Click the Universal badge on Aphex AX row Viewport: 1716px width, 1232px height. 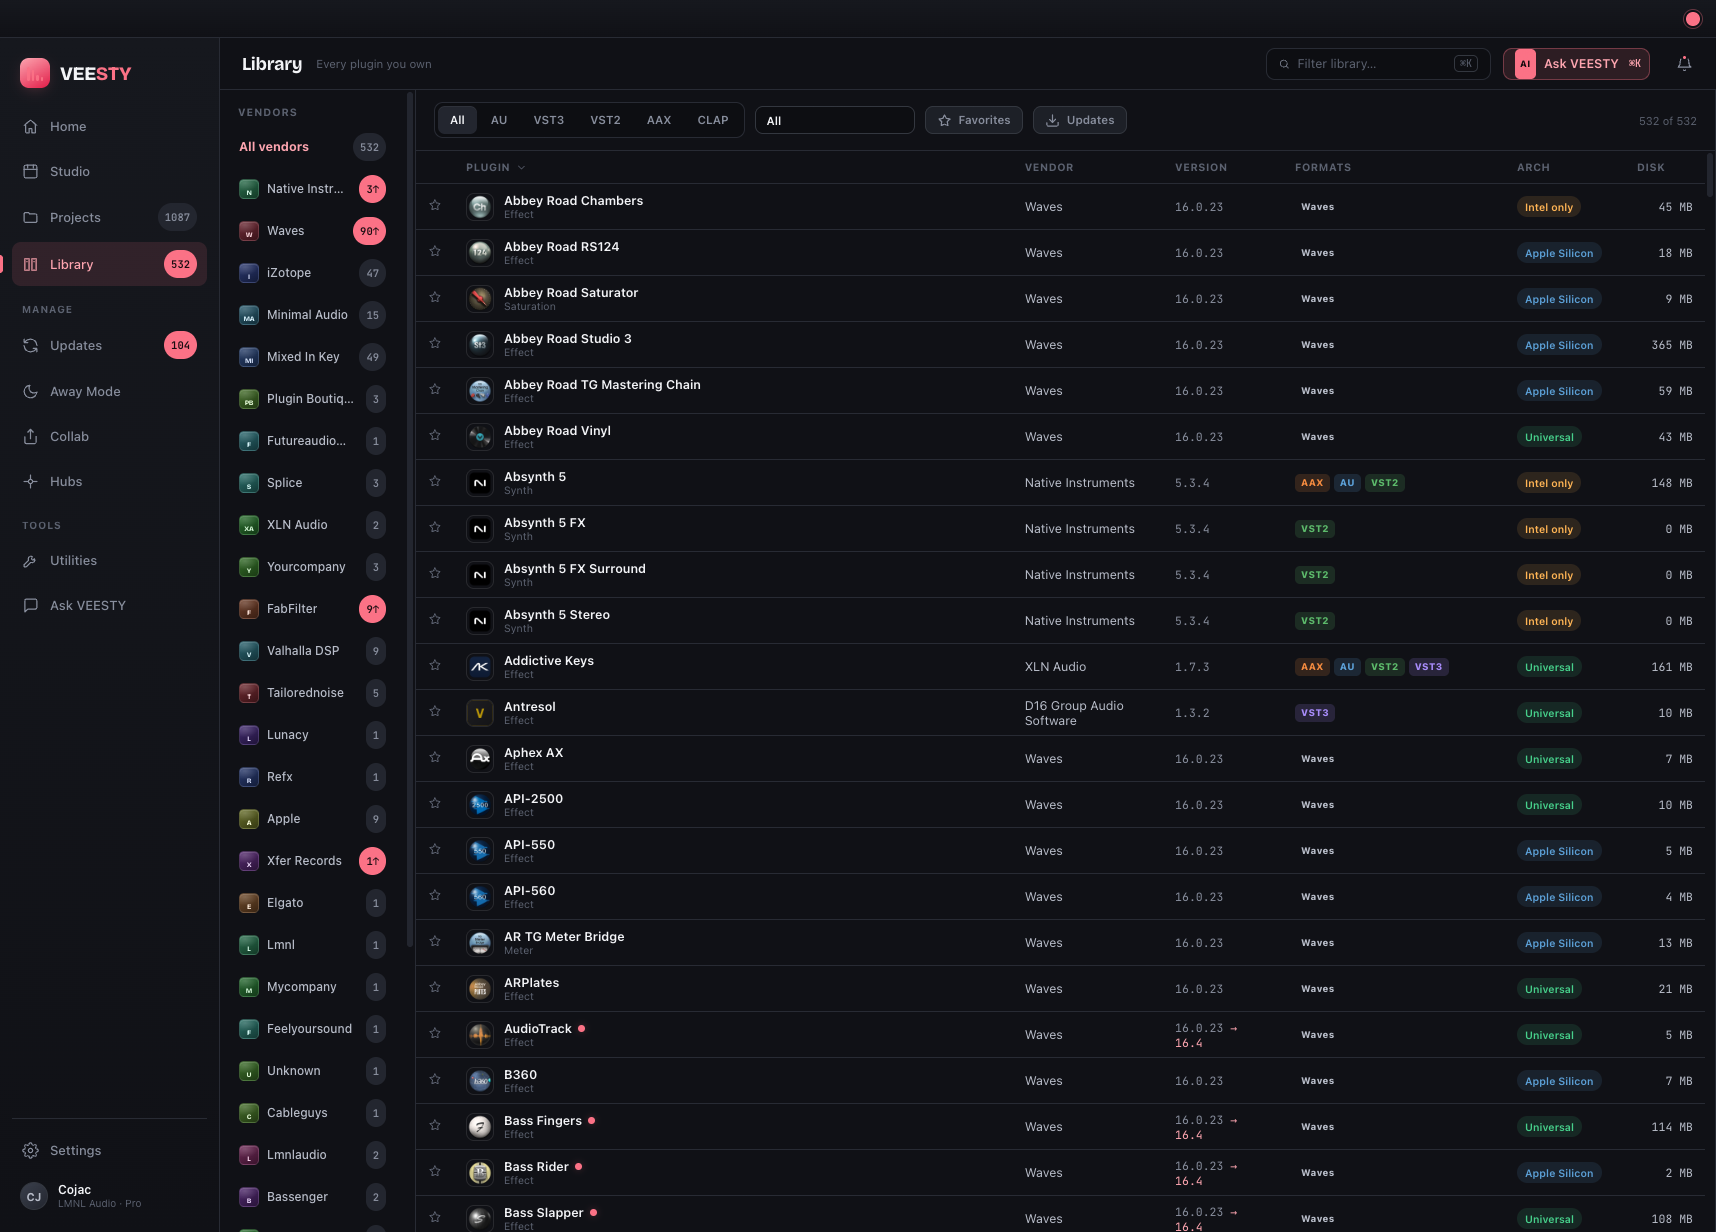pyautogui.click(x=1549, y=759)
